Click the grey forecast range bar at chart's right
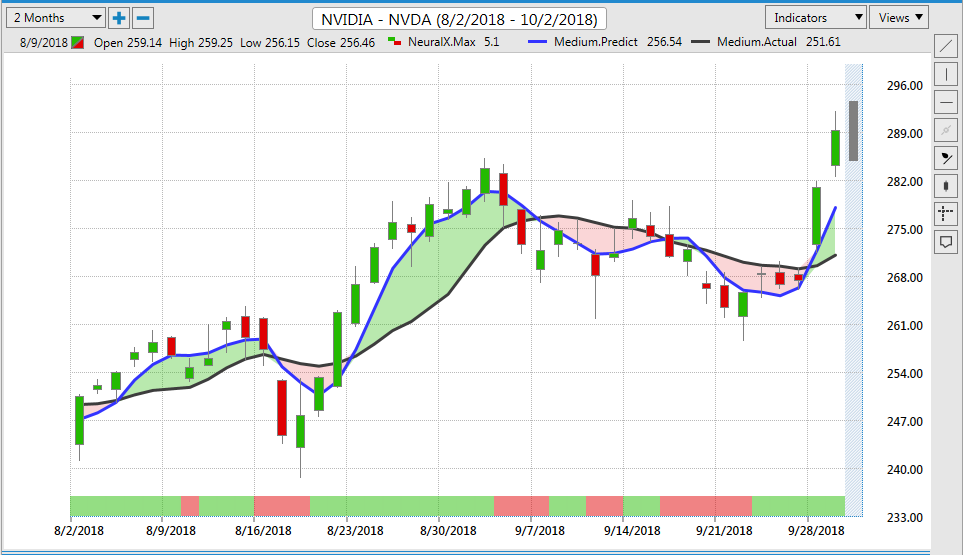The height and width of the screenshot is (555, 963). click(x=854, y=131)
